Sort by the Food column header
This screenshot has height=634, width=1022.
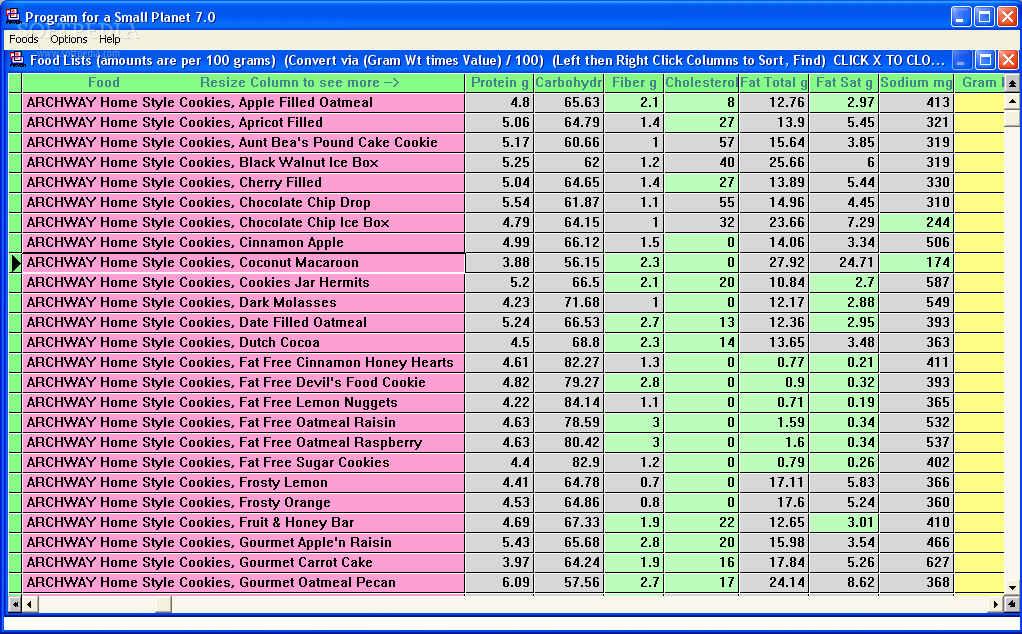pyautogui.click(x=244, y=83)
